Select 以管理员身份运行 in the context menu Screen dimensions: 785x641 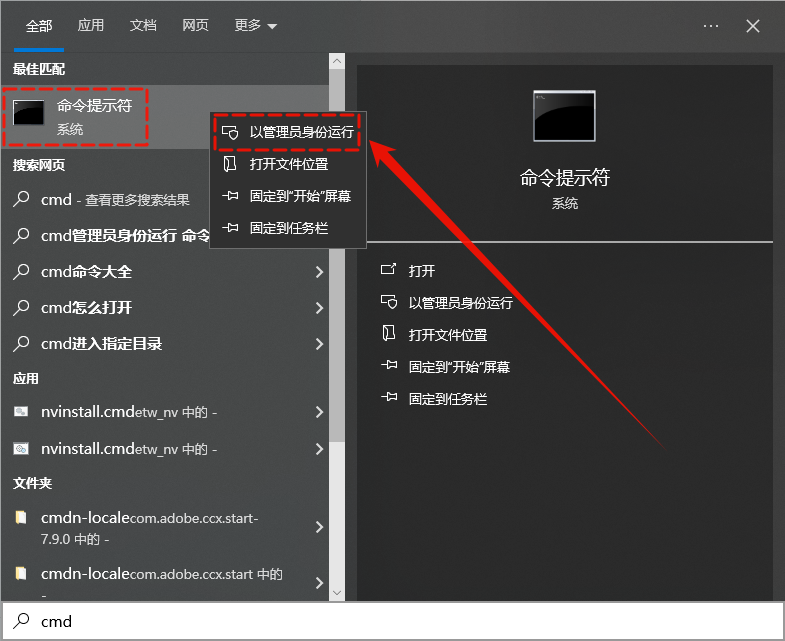click(288, 132)
